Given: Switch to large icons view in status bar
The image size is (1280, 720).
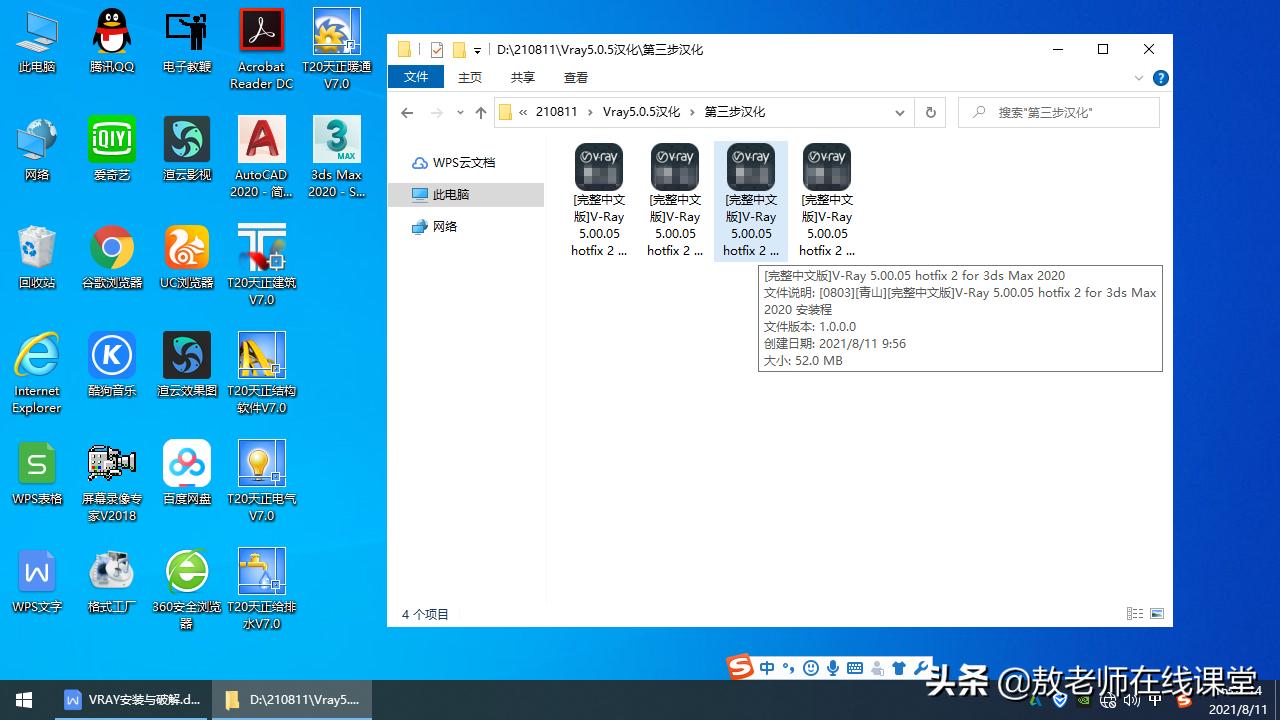Looking at the screenshot, I should coord(1157,614).
